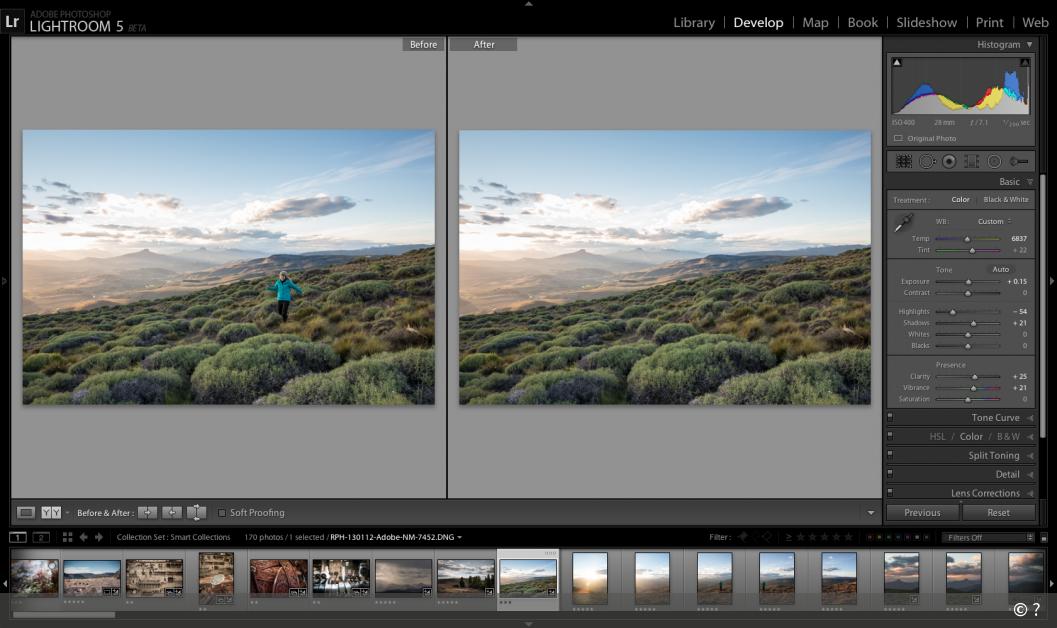Click the Previous button

click(922, 513)
